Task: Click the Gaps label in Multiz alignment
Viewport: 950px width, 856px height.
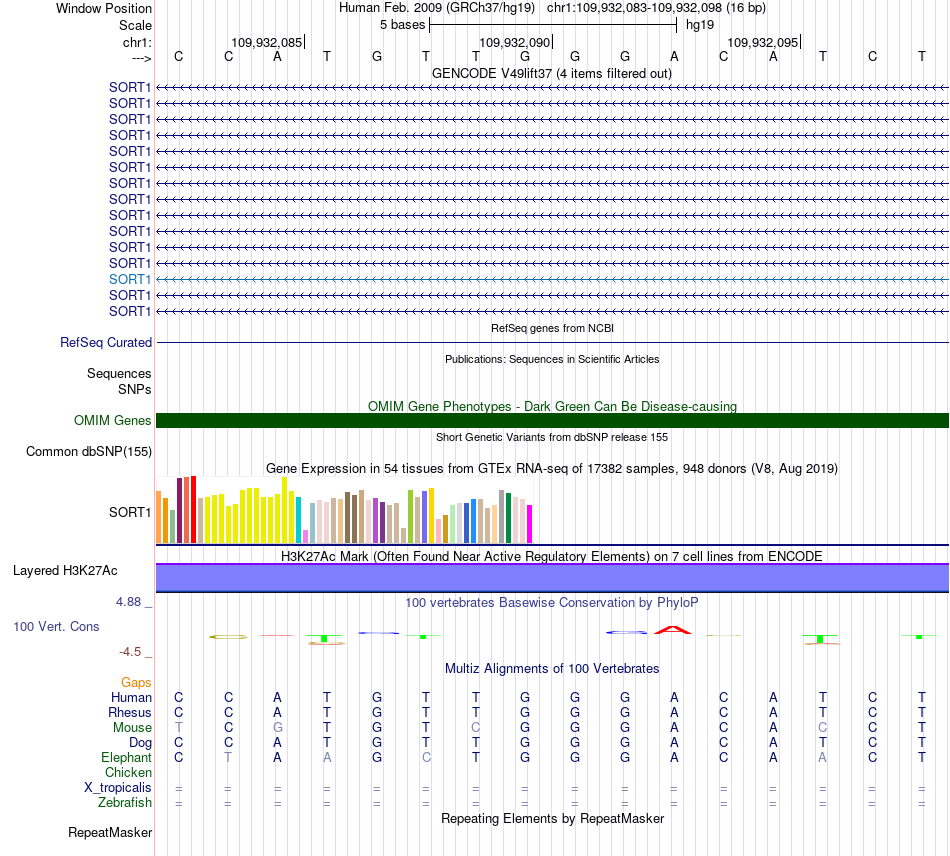Action: (136, 683)
